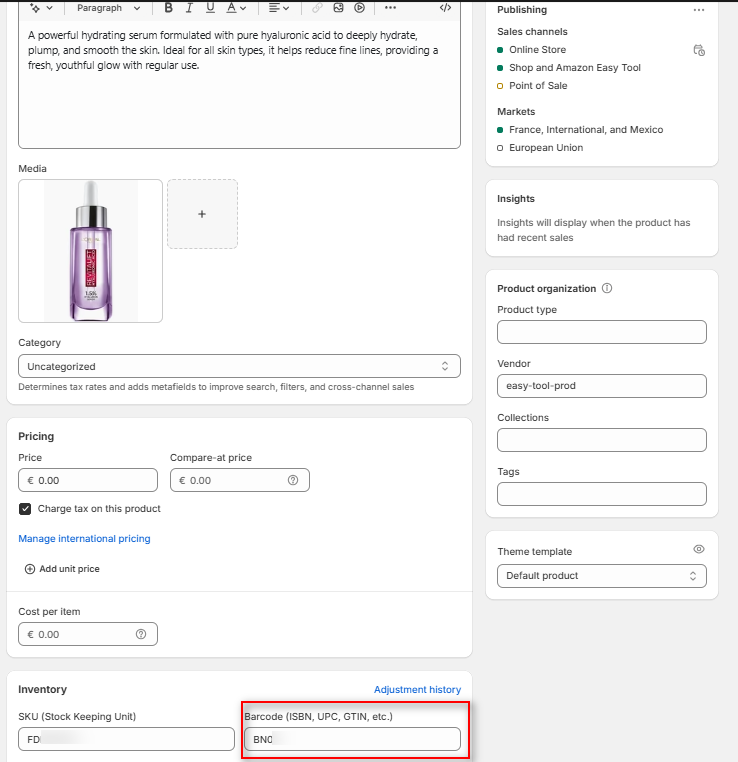Switch editor to HTML code view
The width and height of the screenshot is (738, 762).
pyautogui.click(x=446, y=8)
